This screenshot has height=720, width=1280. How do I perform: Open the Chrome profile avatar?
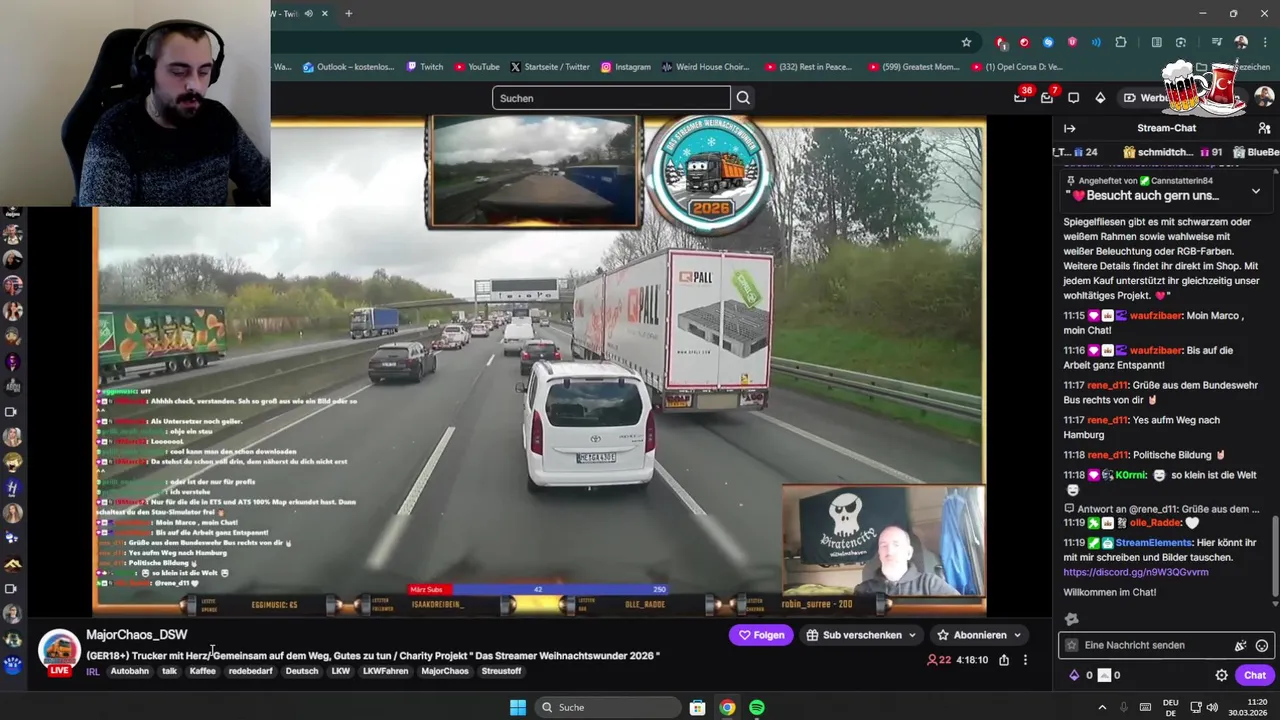point(1241,42)
